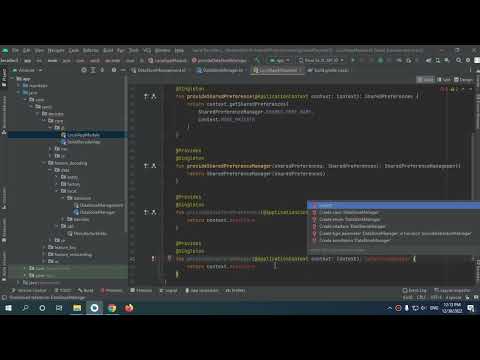Screen dimensions: 480x360
Task: Click the green Run app button
Action: pyautogui.click(x=353, y=60)
